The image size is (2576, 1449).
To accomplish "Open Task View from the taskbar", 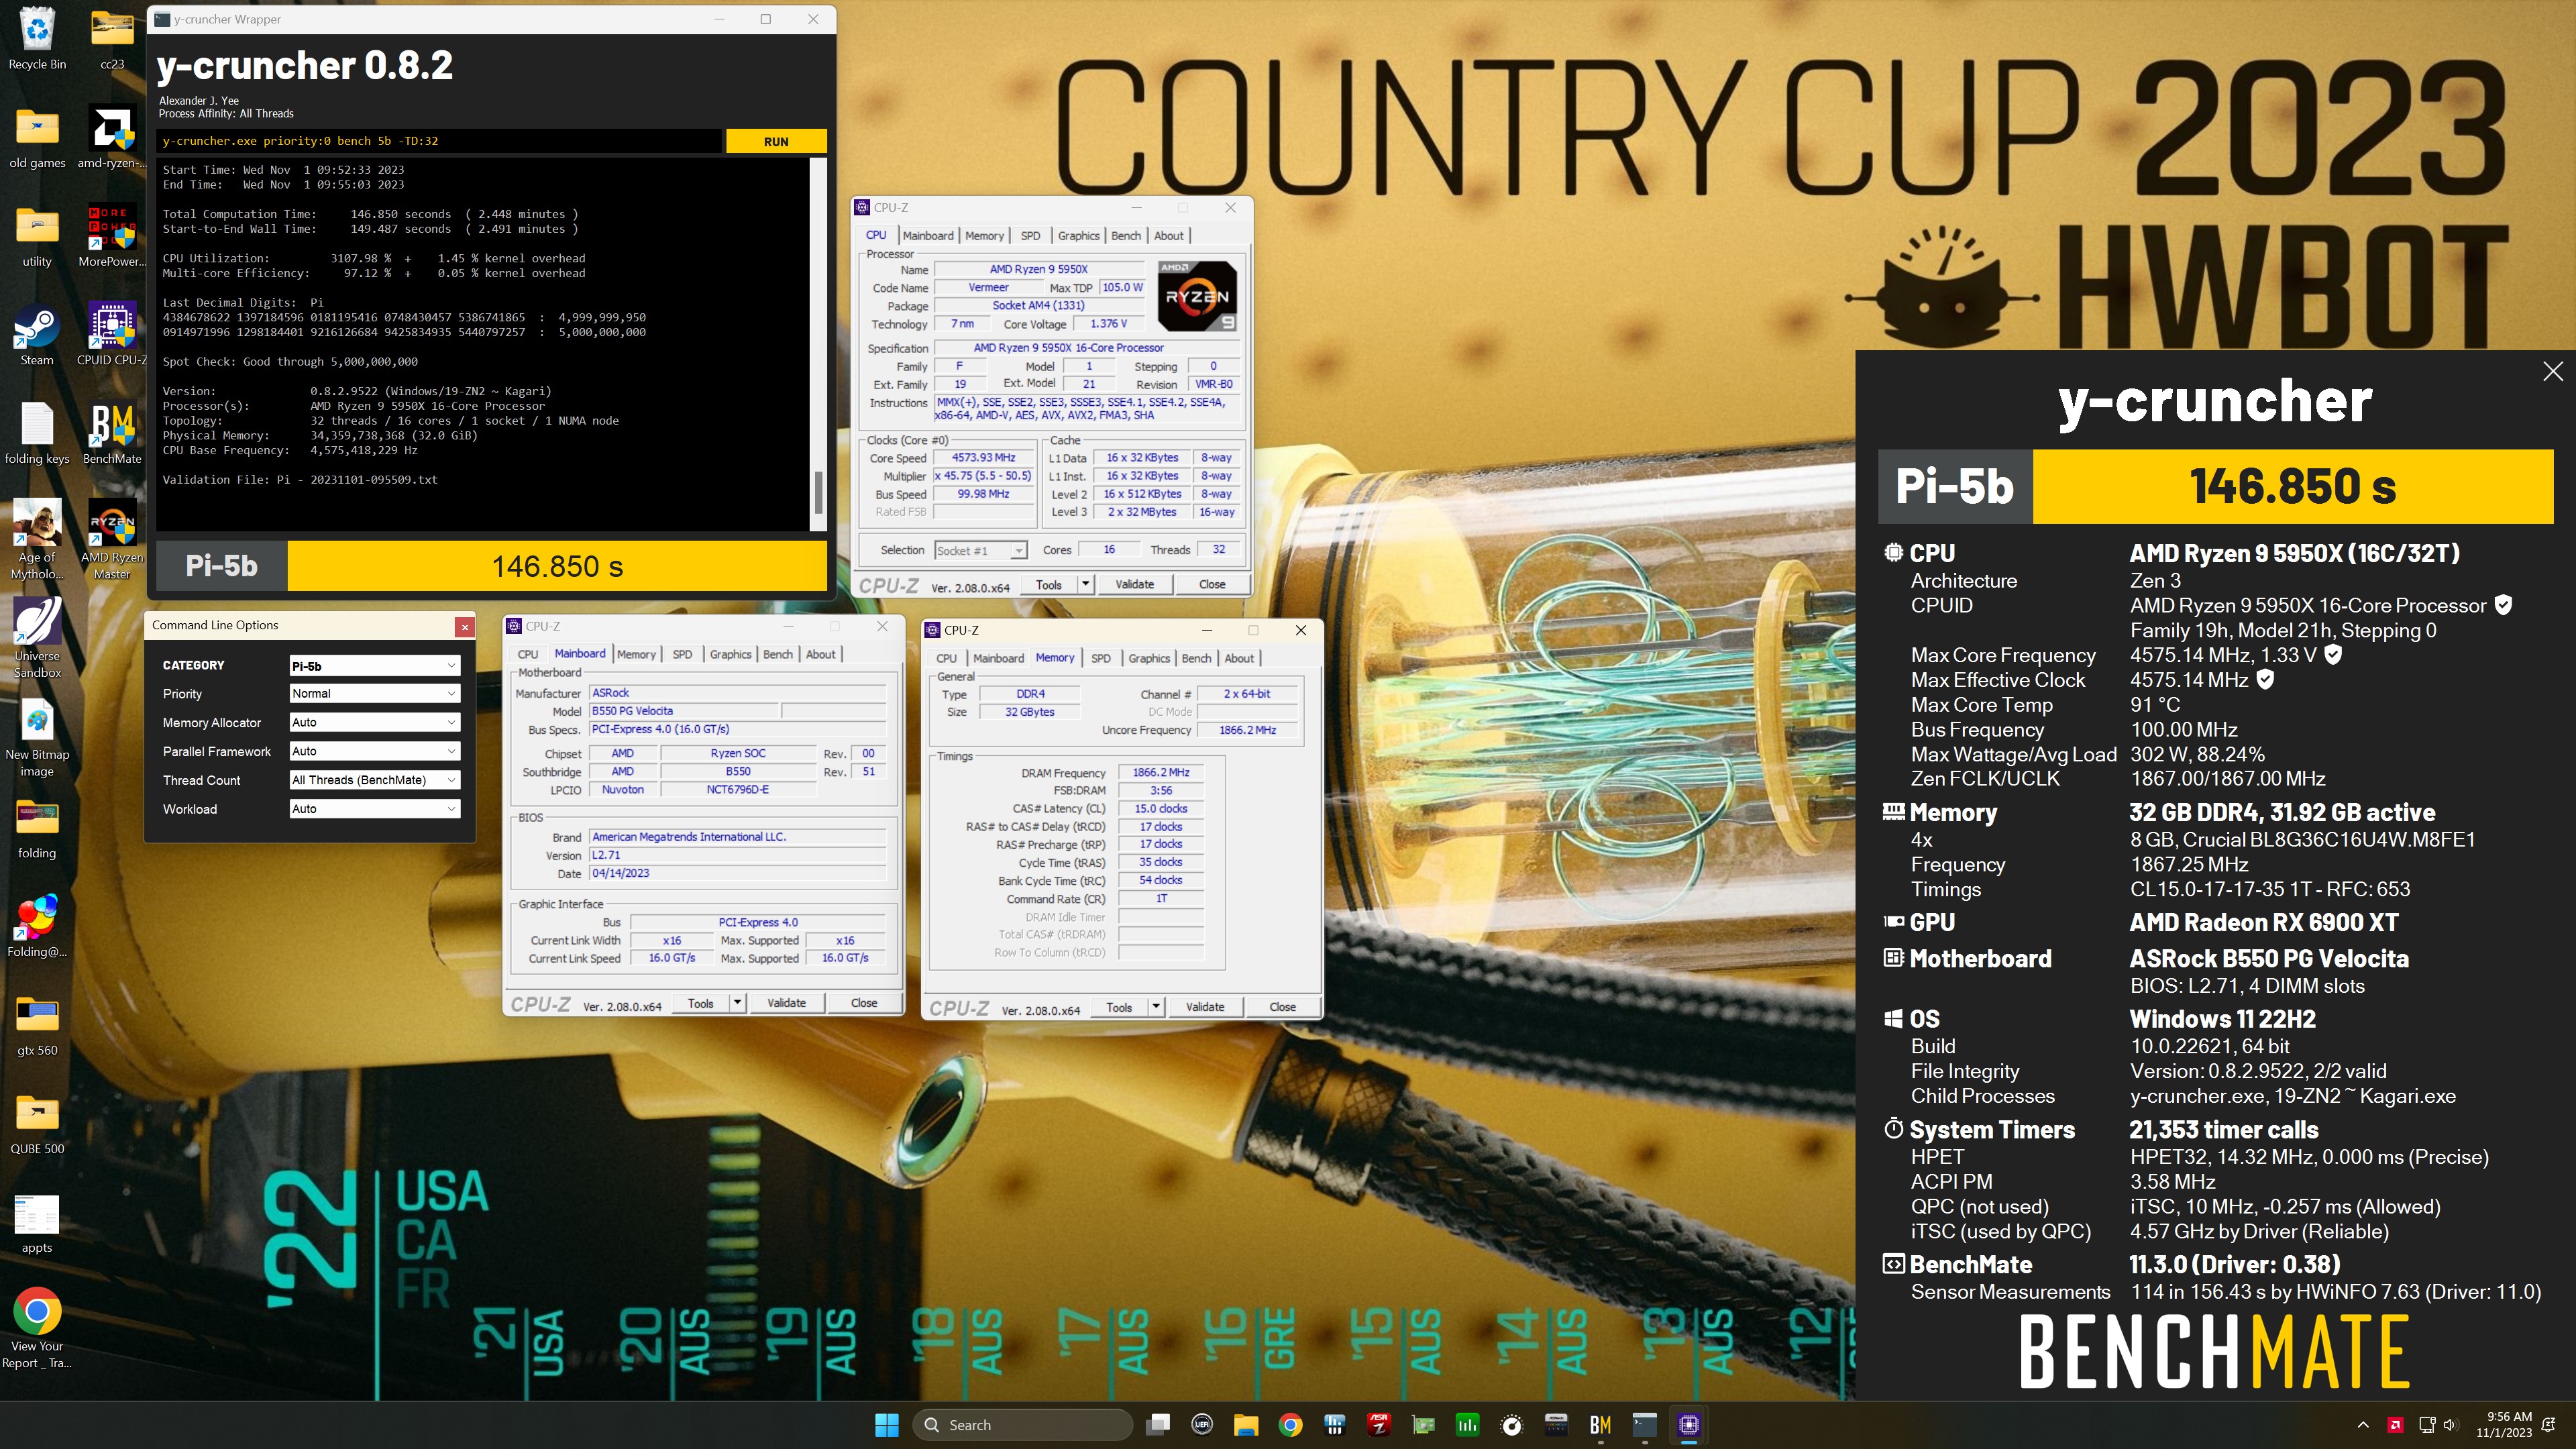I will [1158, 1425].
